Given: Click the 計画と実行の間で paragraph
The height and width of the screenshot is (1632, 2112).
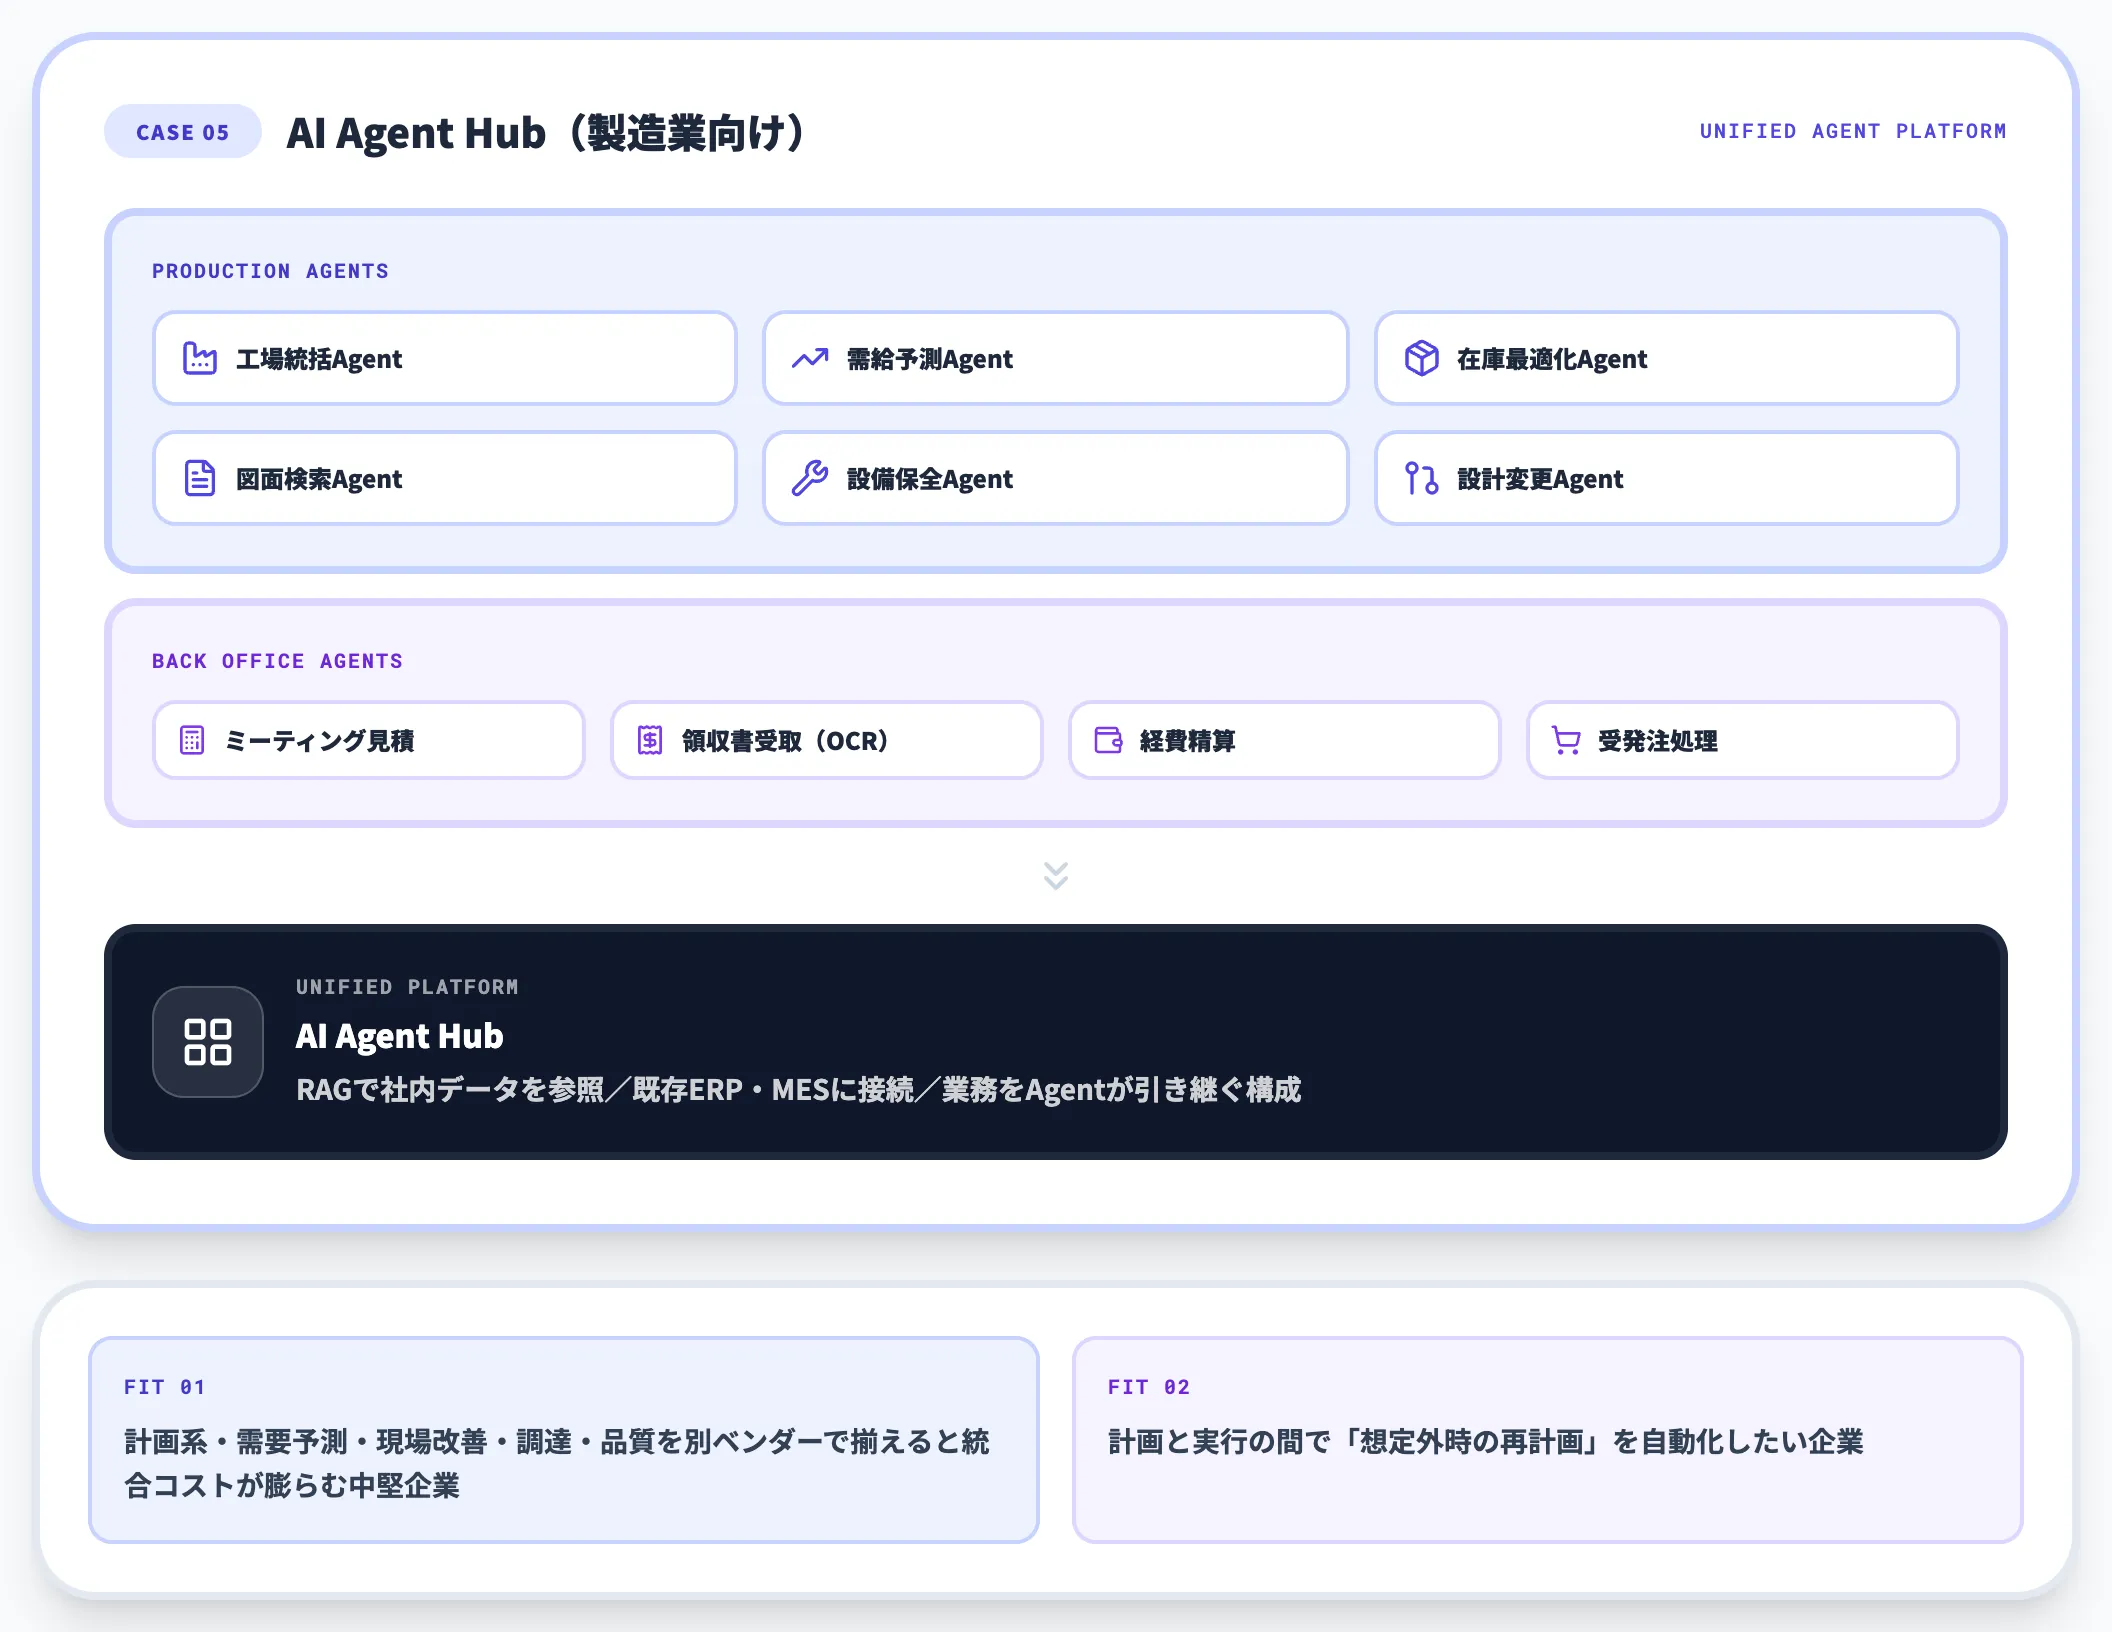Looking at the screenshot, I should coord(1486,1441).
